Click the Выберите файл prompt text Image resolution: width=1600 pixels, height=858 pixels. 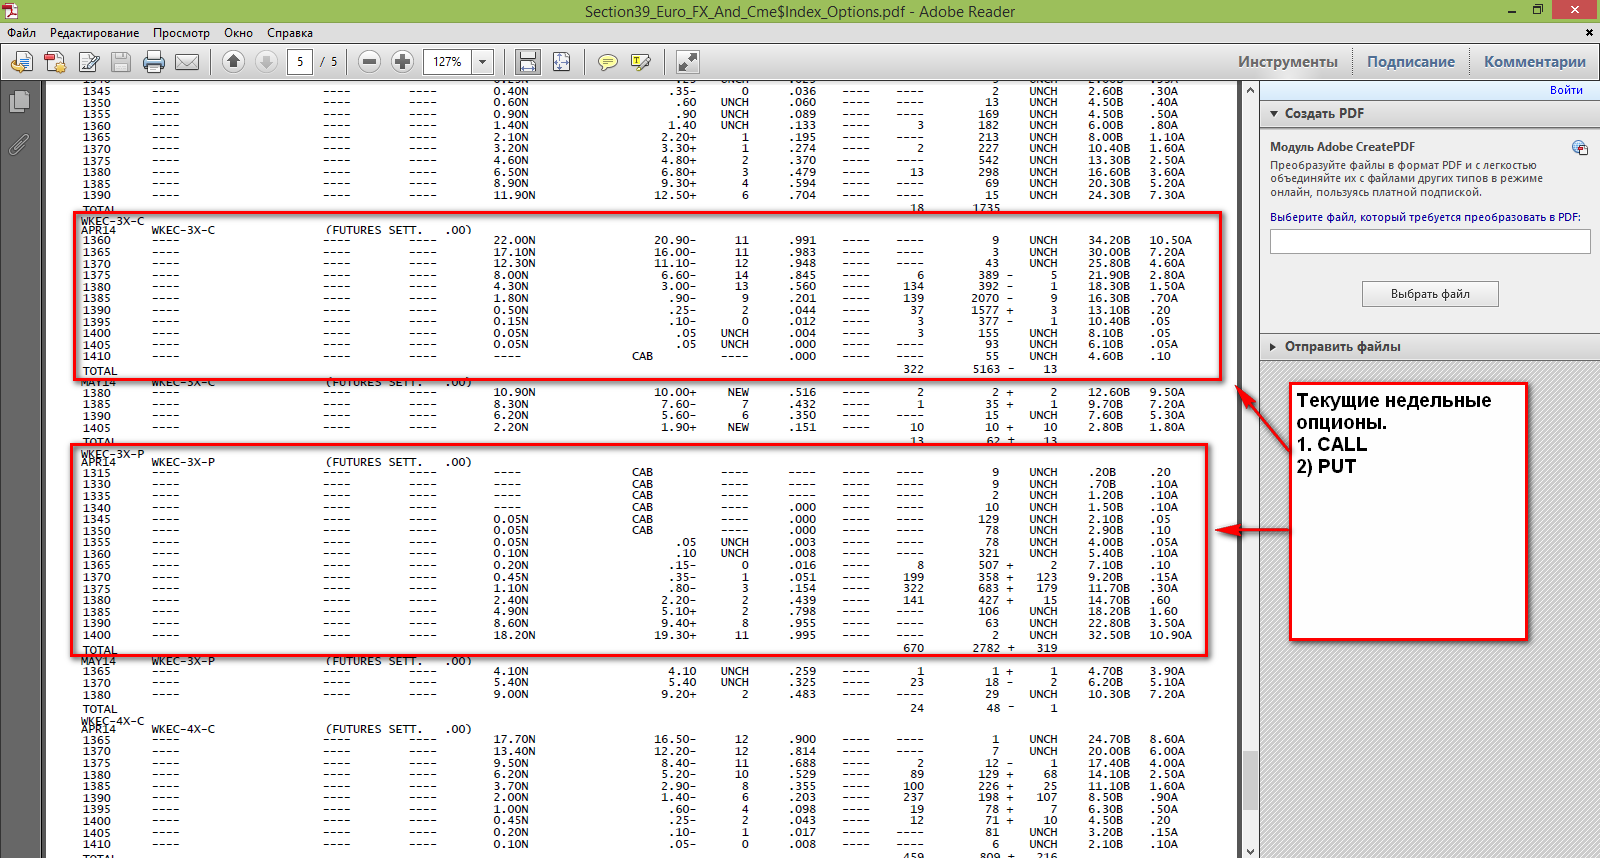[x=1425, y=217]
